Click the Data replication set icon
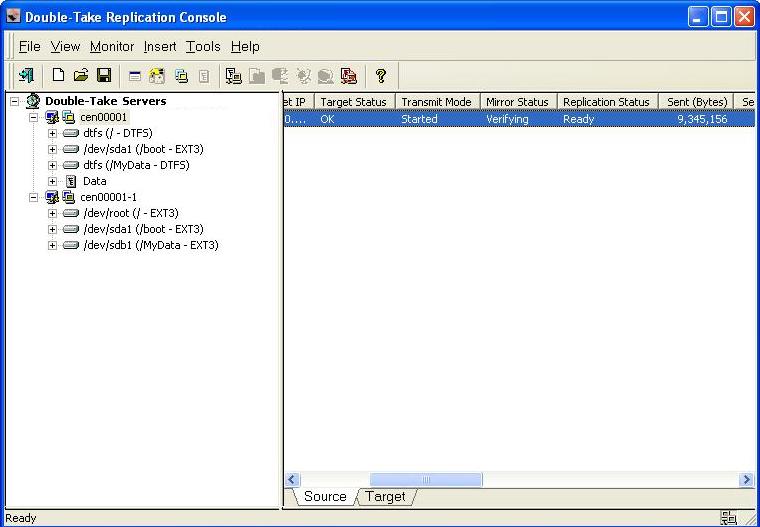Image resolution: width=760 pixels, height=527 pixels. click(71, 181)
